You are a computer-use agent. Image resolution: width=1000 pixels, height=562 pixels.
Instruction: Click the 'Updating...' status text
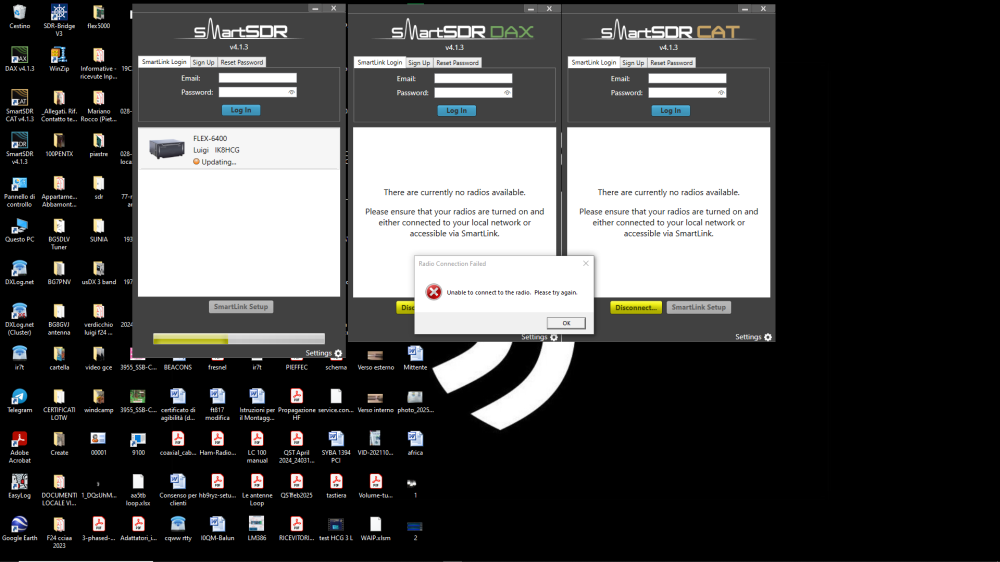click(219, 162)
